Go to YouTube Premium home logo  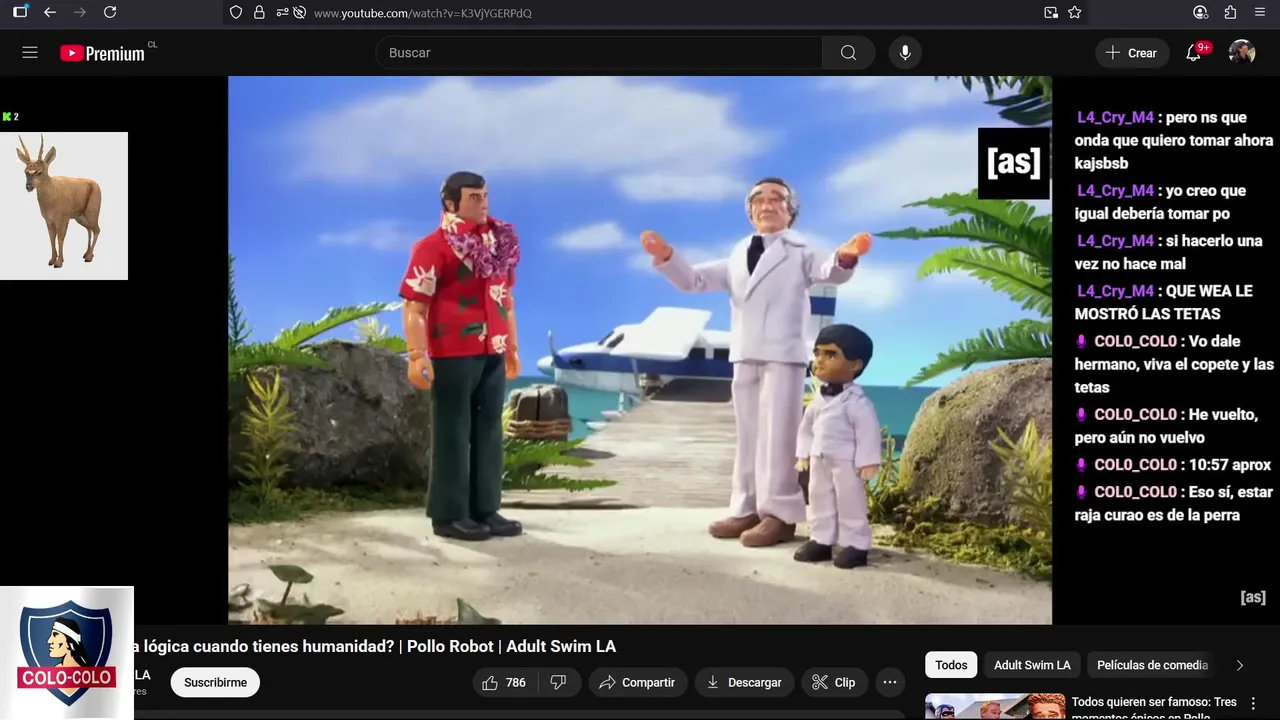click(103, 53)
